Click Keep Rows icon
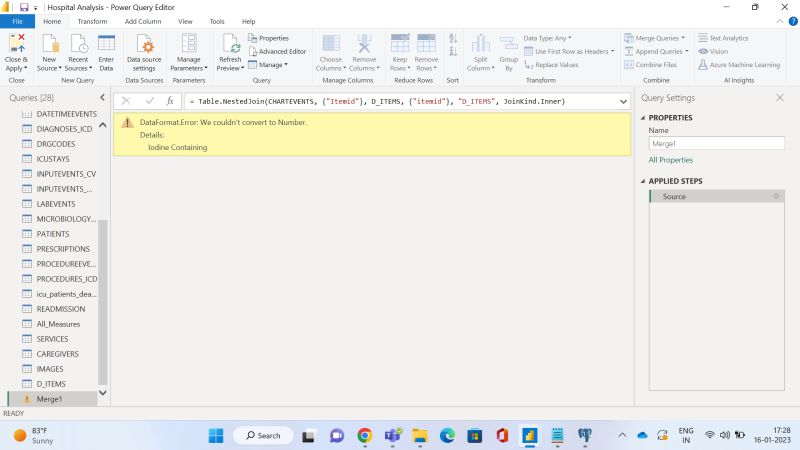The image size is (800, 450). (399, 44)
